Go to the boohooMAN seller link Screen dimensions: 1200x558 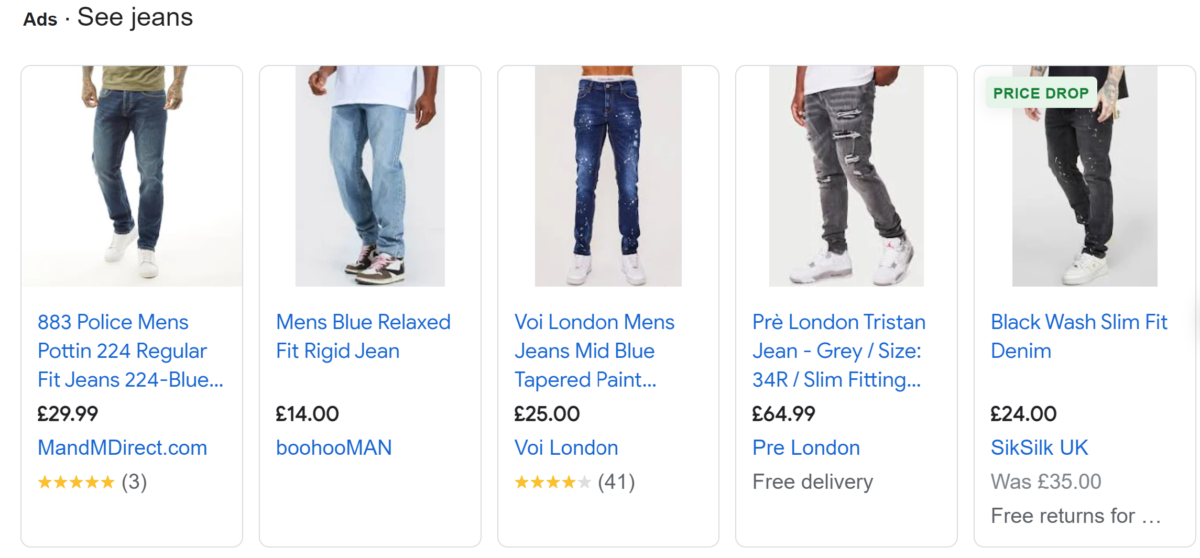(x=334, y=448)
